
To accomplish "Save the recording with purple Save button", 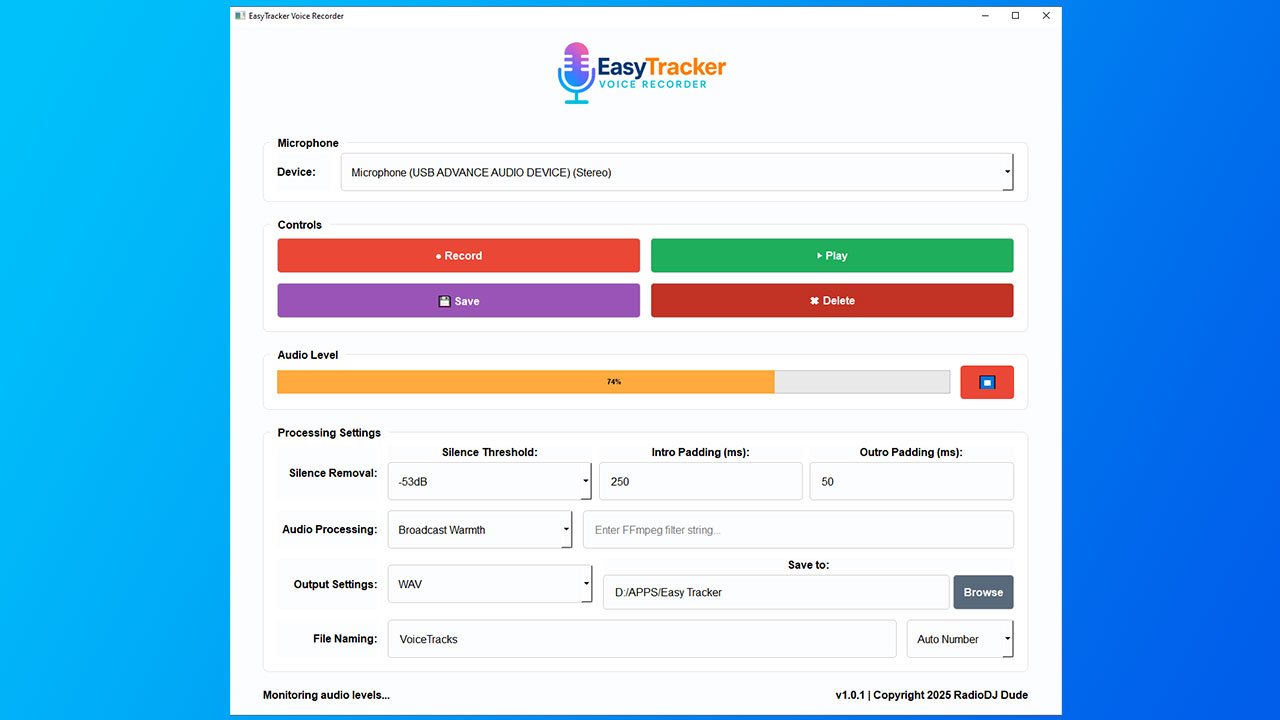I will tap(458, 301).
